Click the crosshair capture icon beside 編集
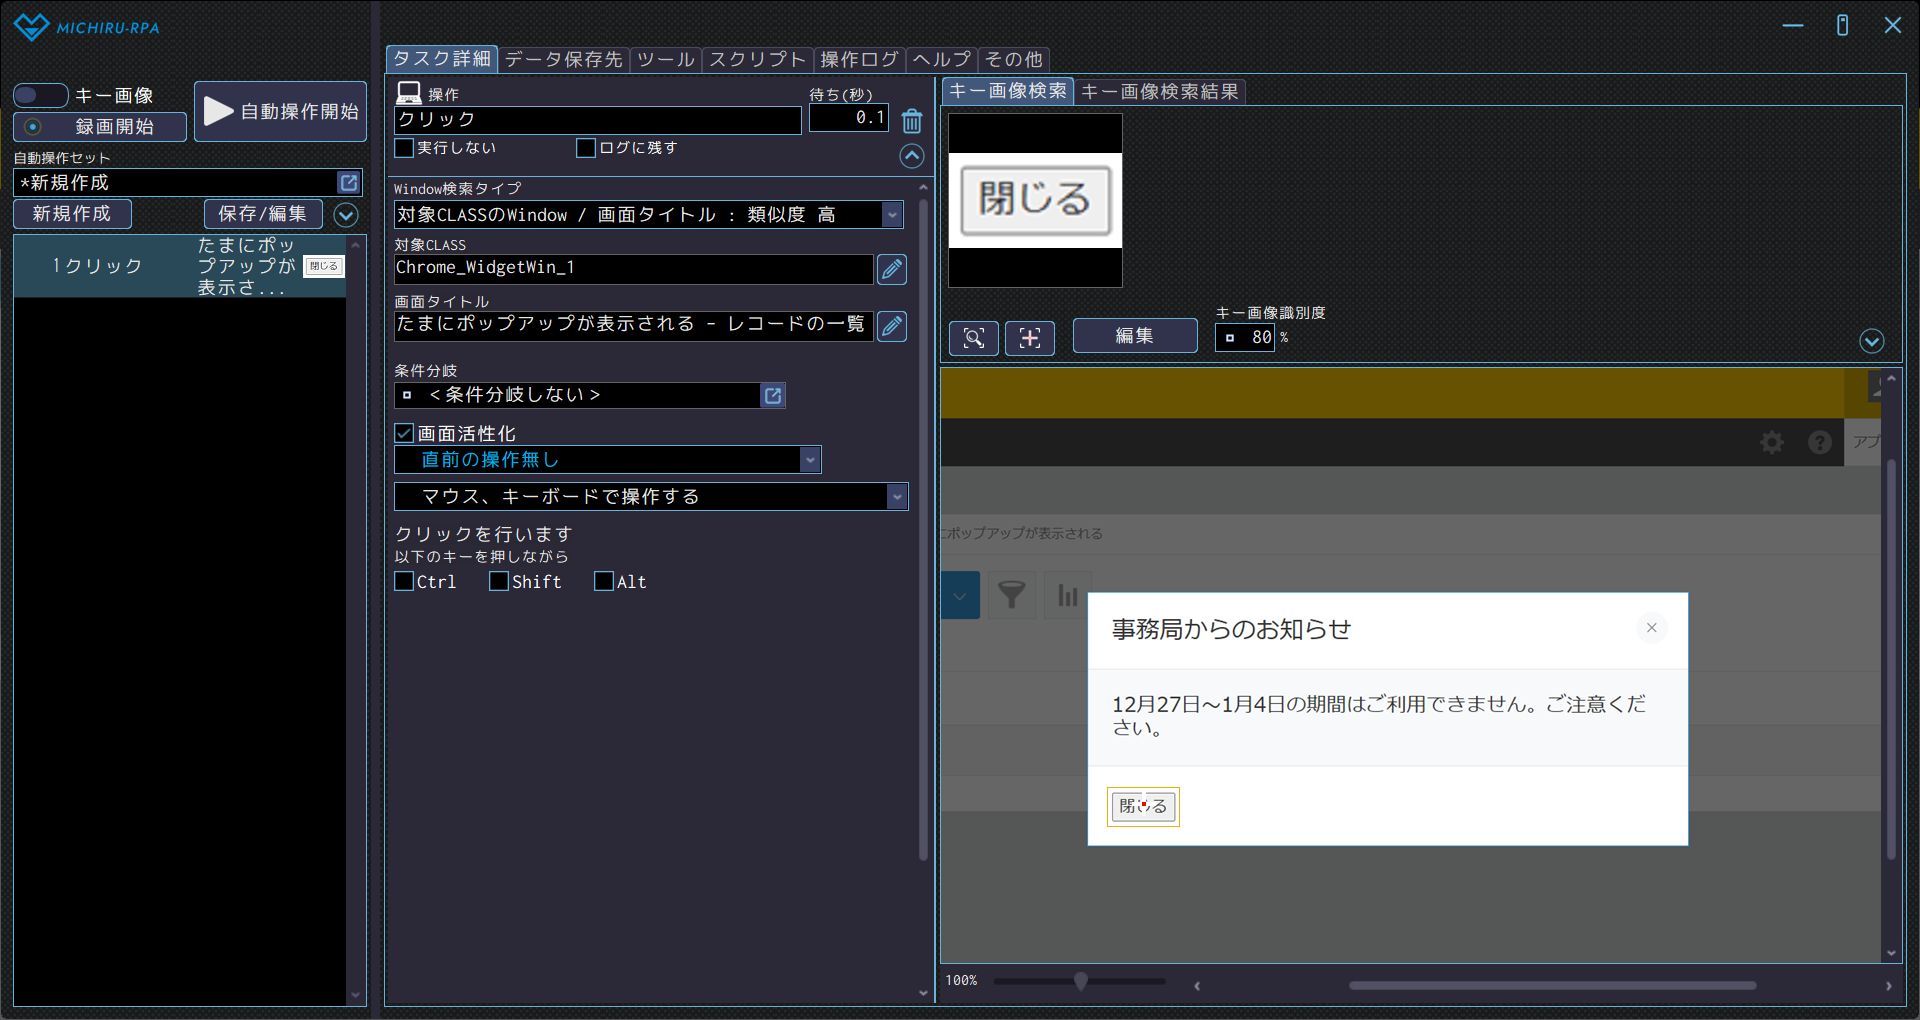Screen dimensions: 1920x1020 click(1029, 338)
